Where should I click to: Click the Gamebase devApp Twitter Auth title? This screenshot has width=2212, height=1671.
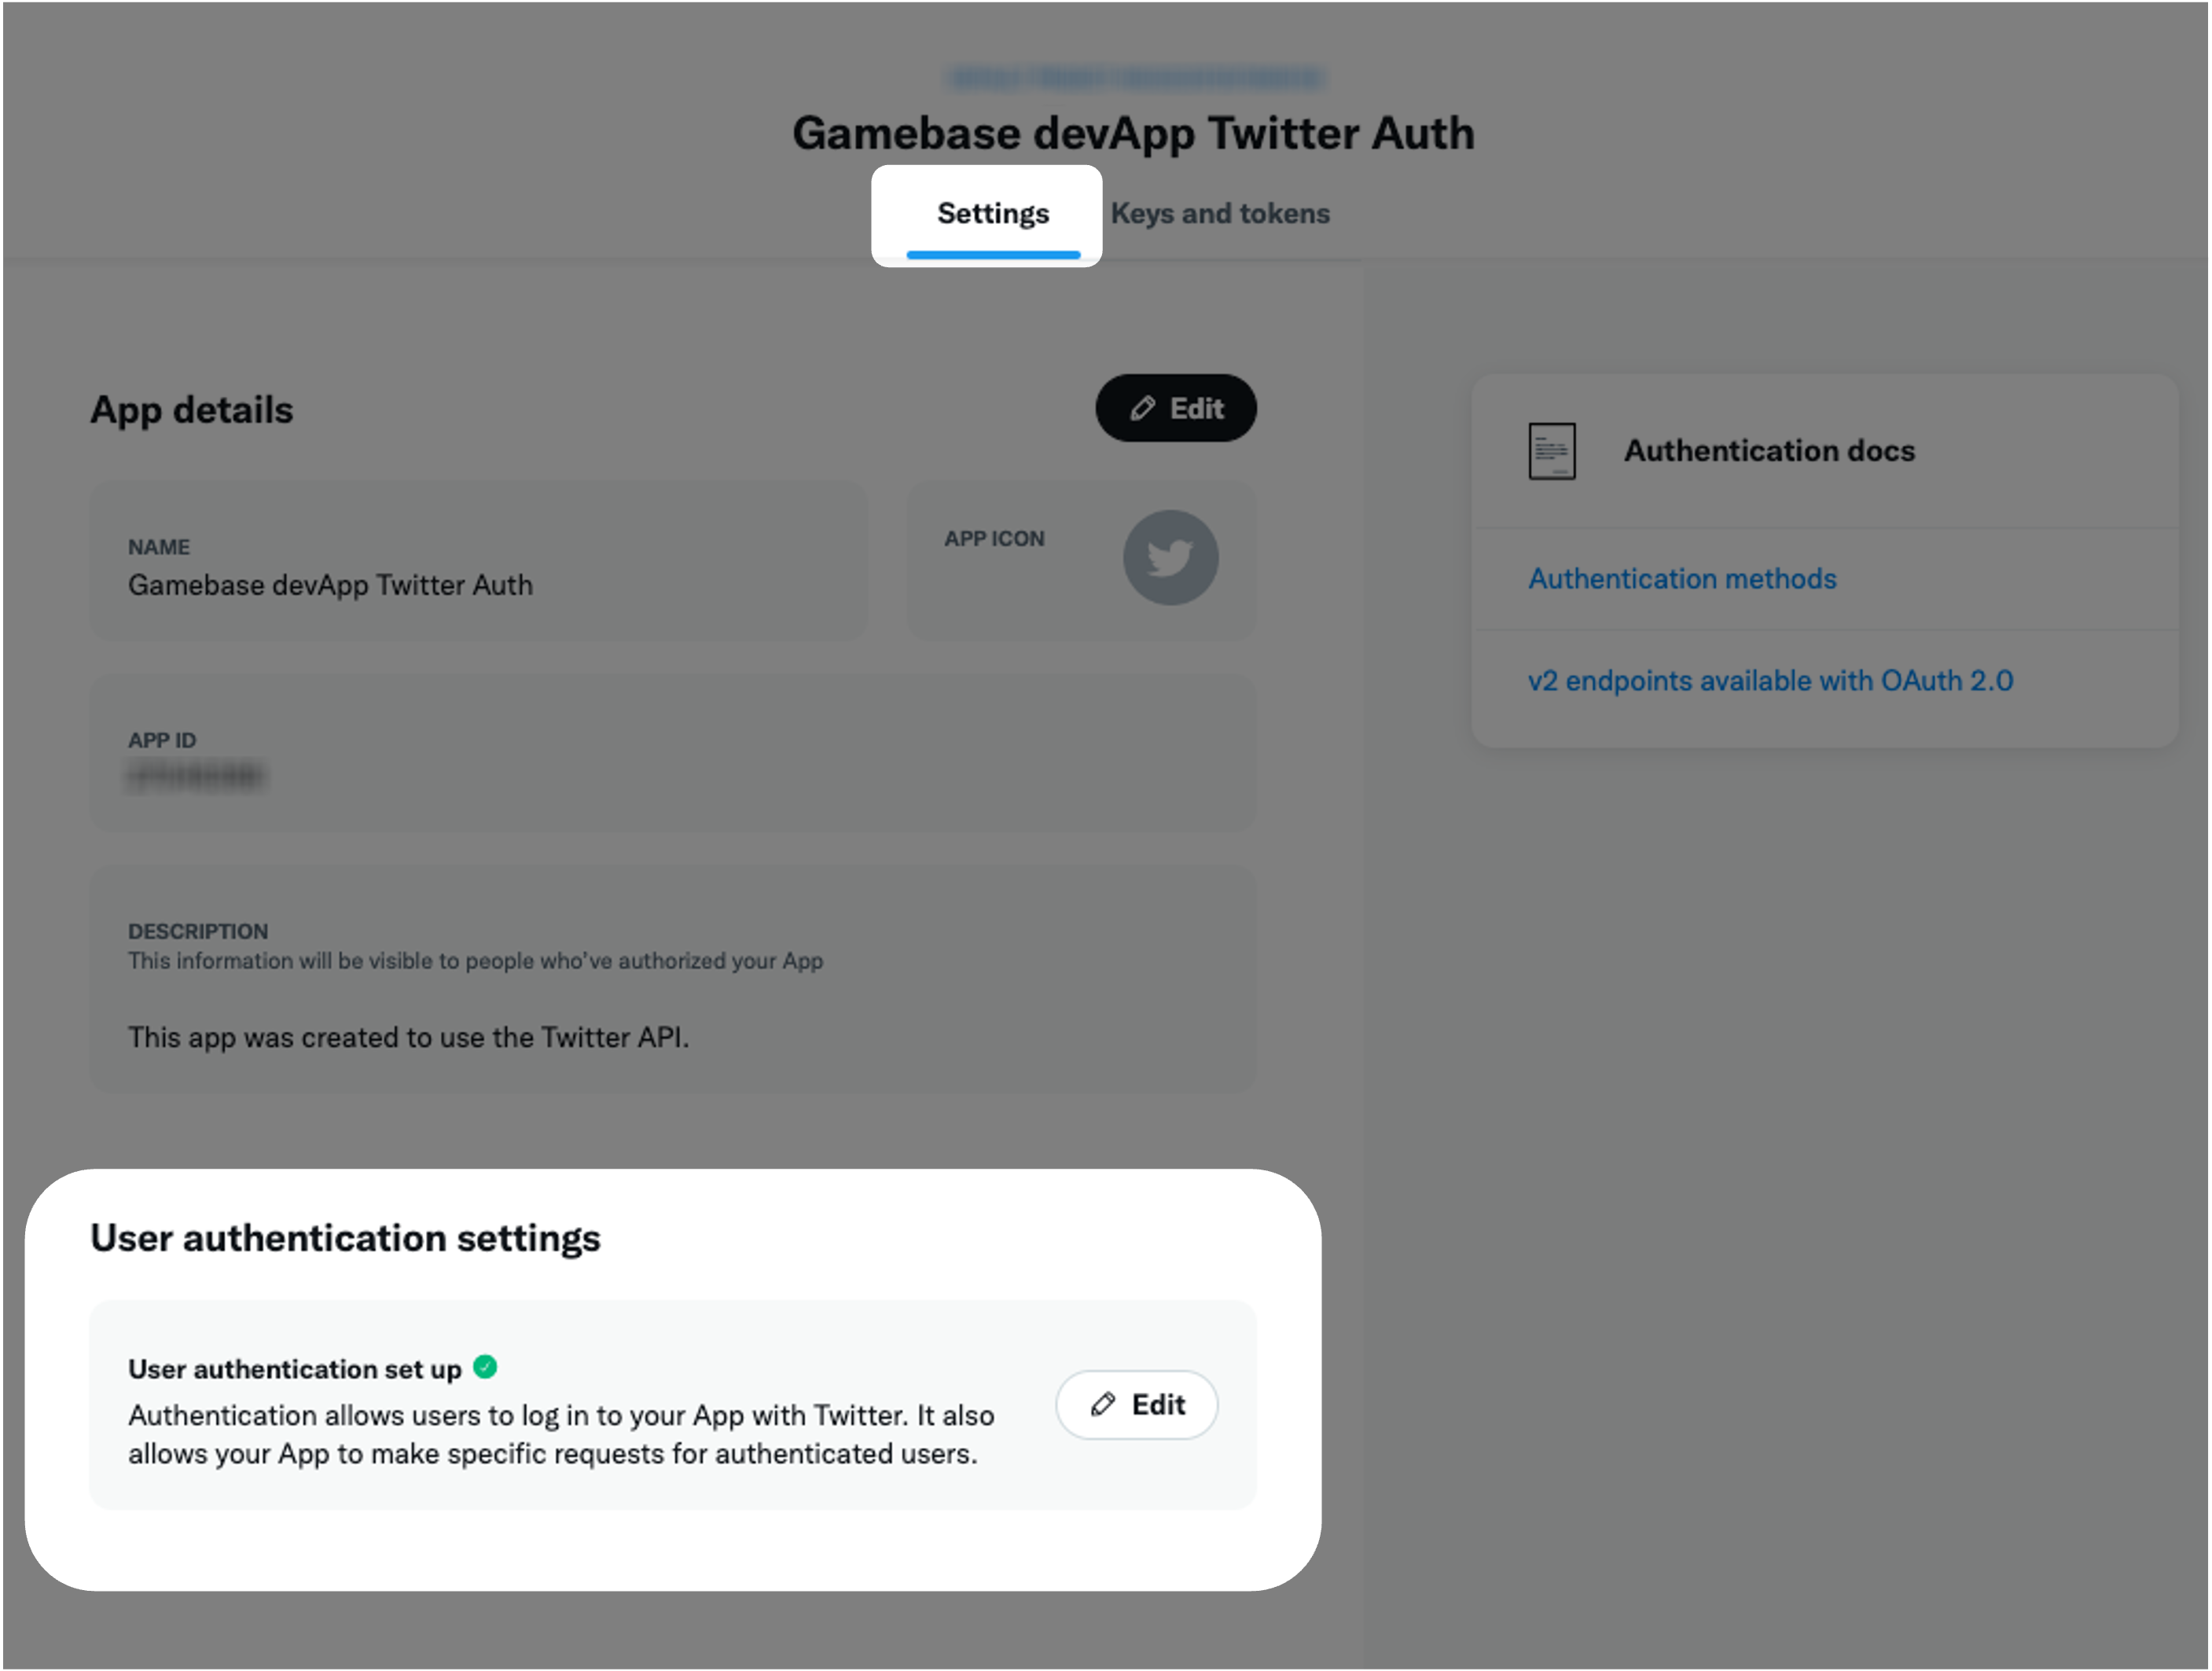tap(1133, 133)
